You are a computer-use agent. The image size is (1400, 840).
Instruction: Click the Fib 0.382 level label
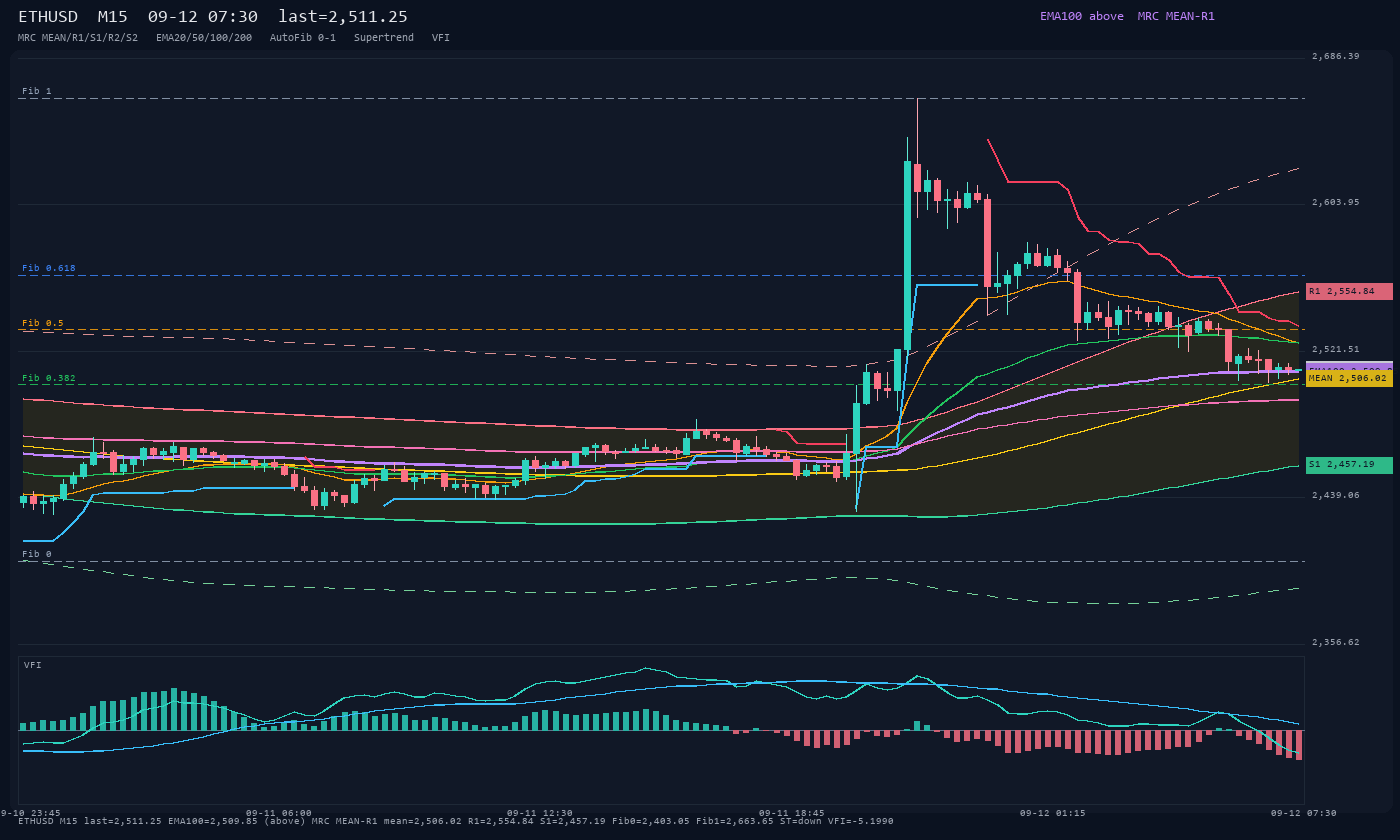tap(49, 378)
